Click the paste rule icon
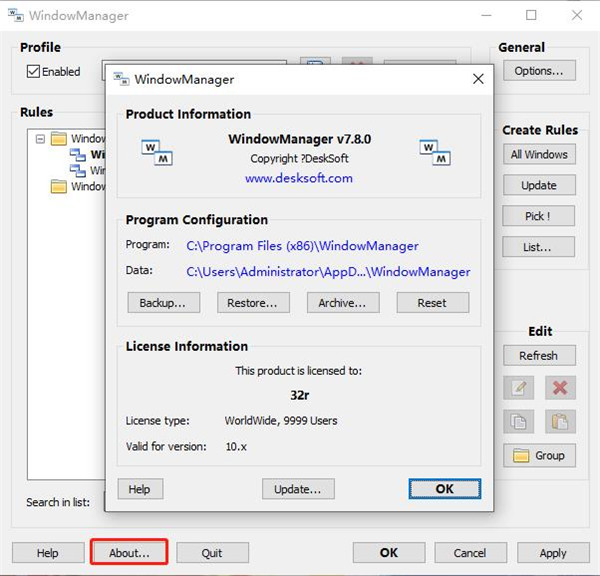Viewport: 600px width, 576px height. pyautogui.click(x=560, y=421)
